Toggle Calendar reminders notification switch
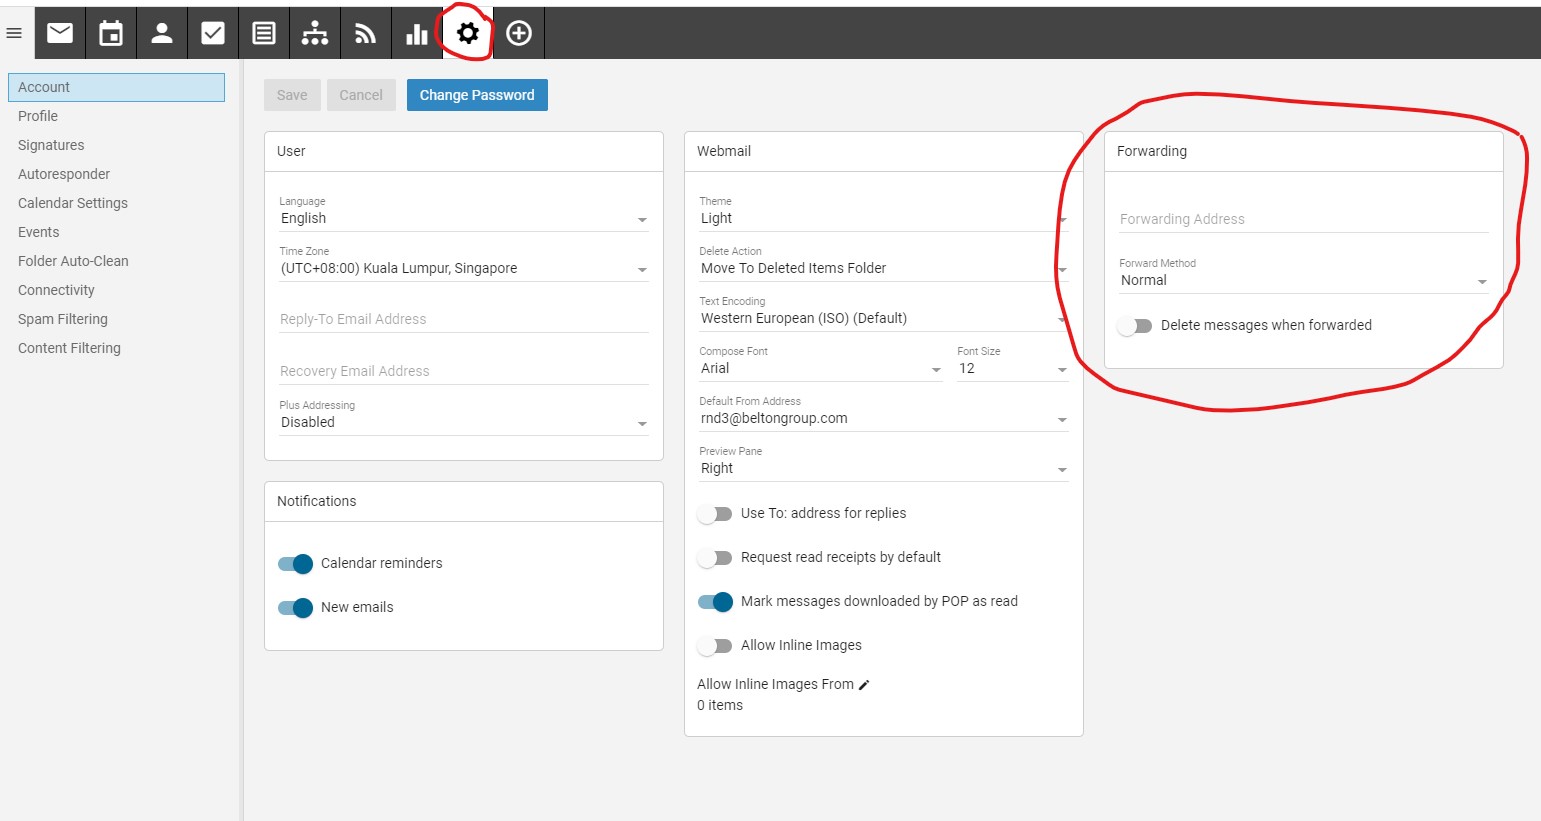Image resolution: width=1541 pixels, height=821 pixels. pyautogui.click(x=295, y=563)
